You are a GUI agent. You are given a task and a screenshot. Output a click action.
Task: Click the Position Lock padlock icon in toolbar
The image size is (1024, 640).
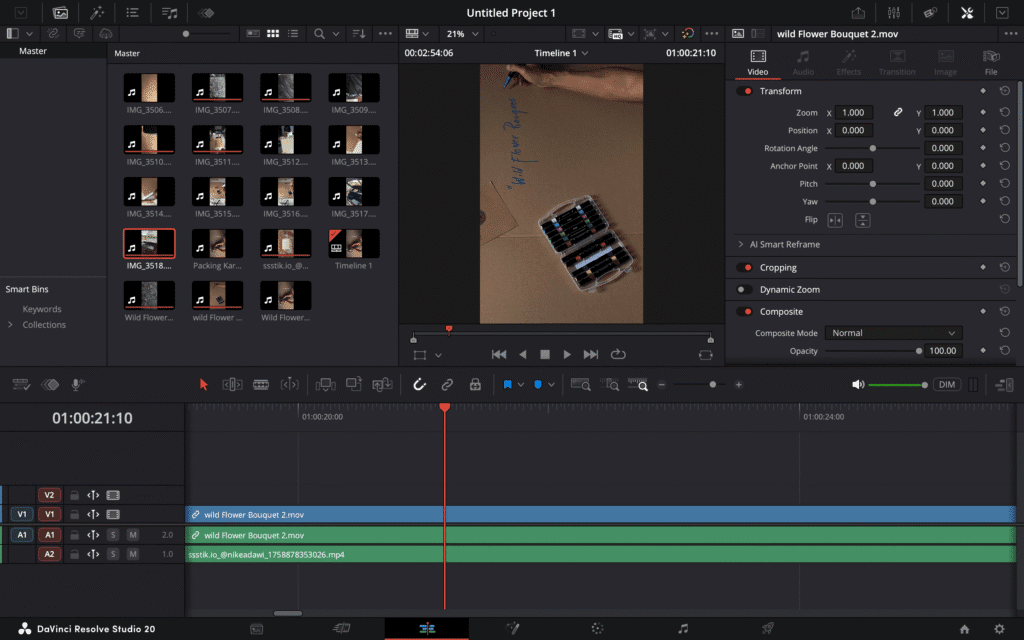coord(475,384)
